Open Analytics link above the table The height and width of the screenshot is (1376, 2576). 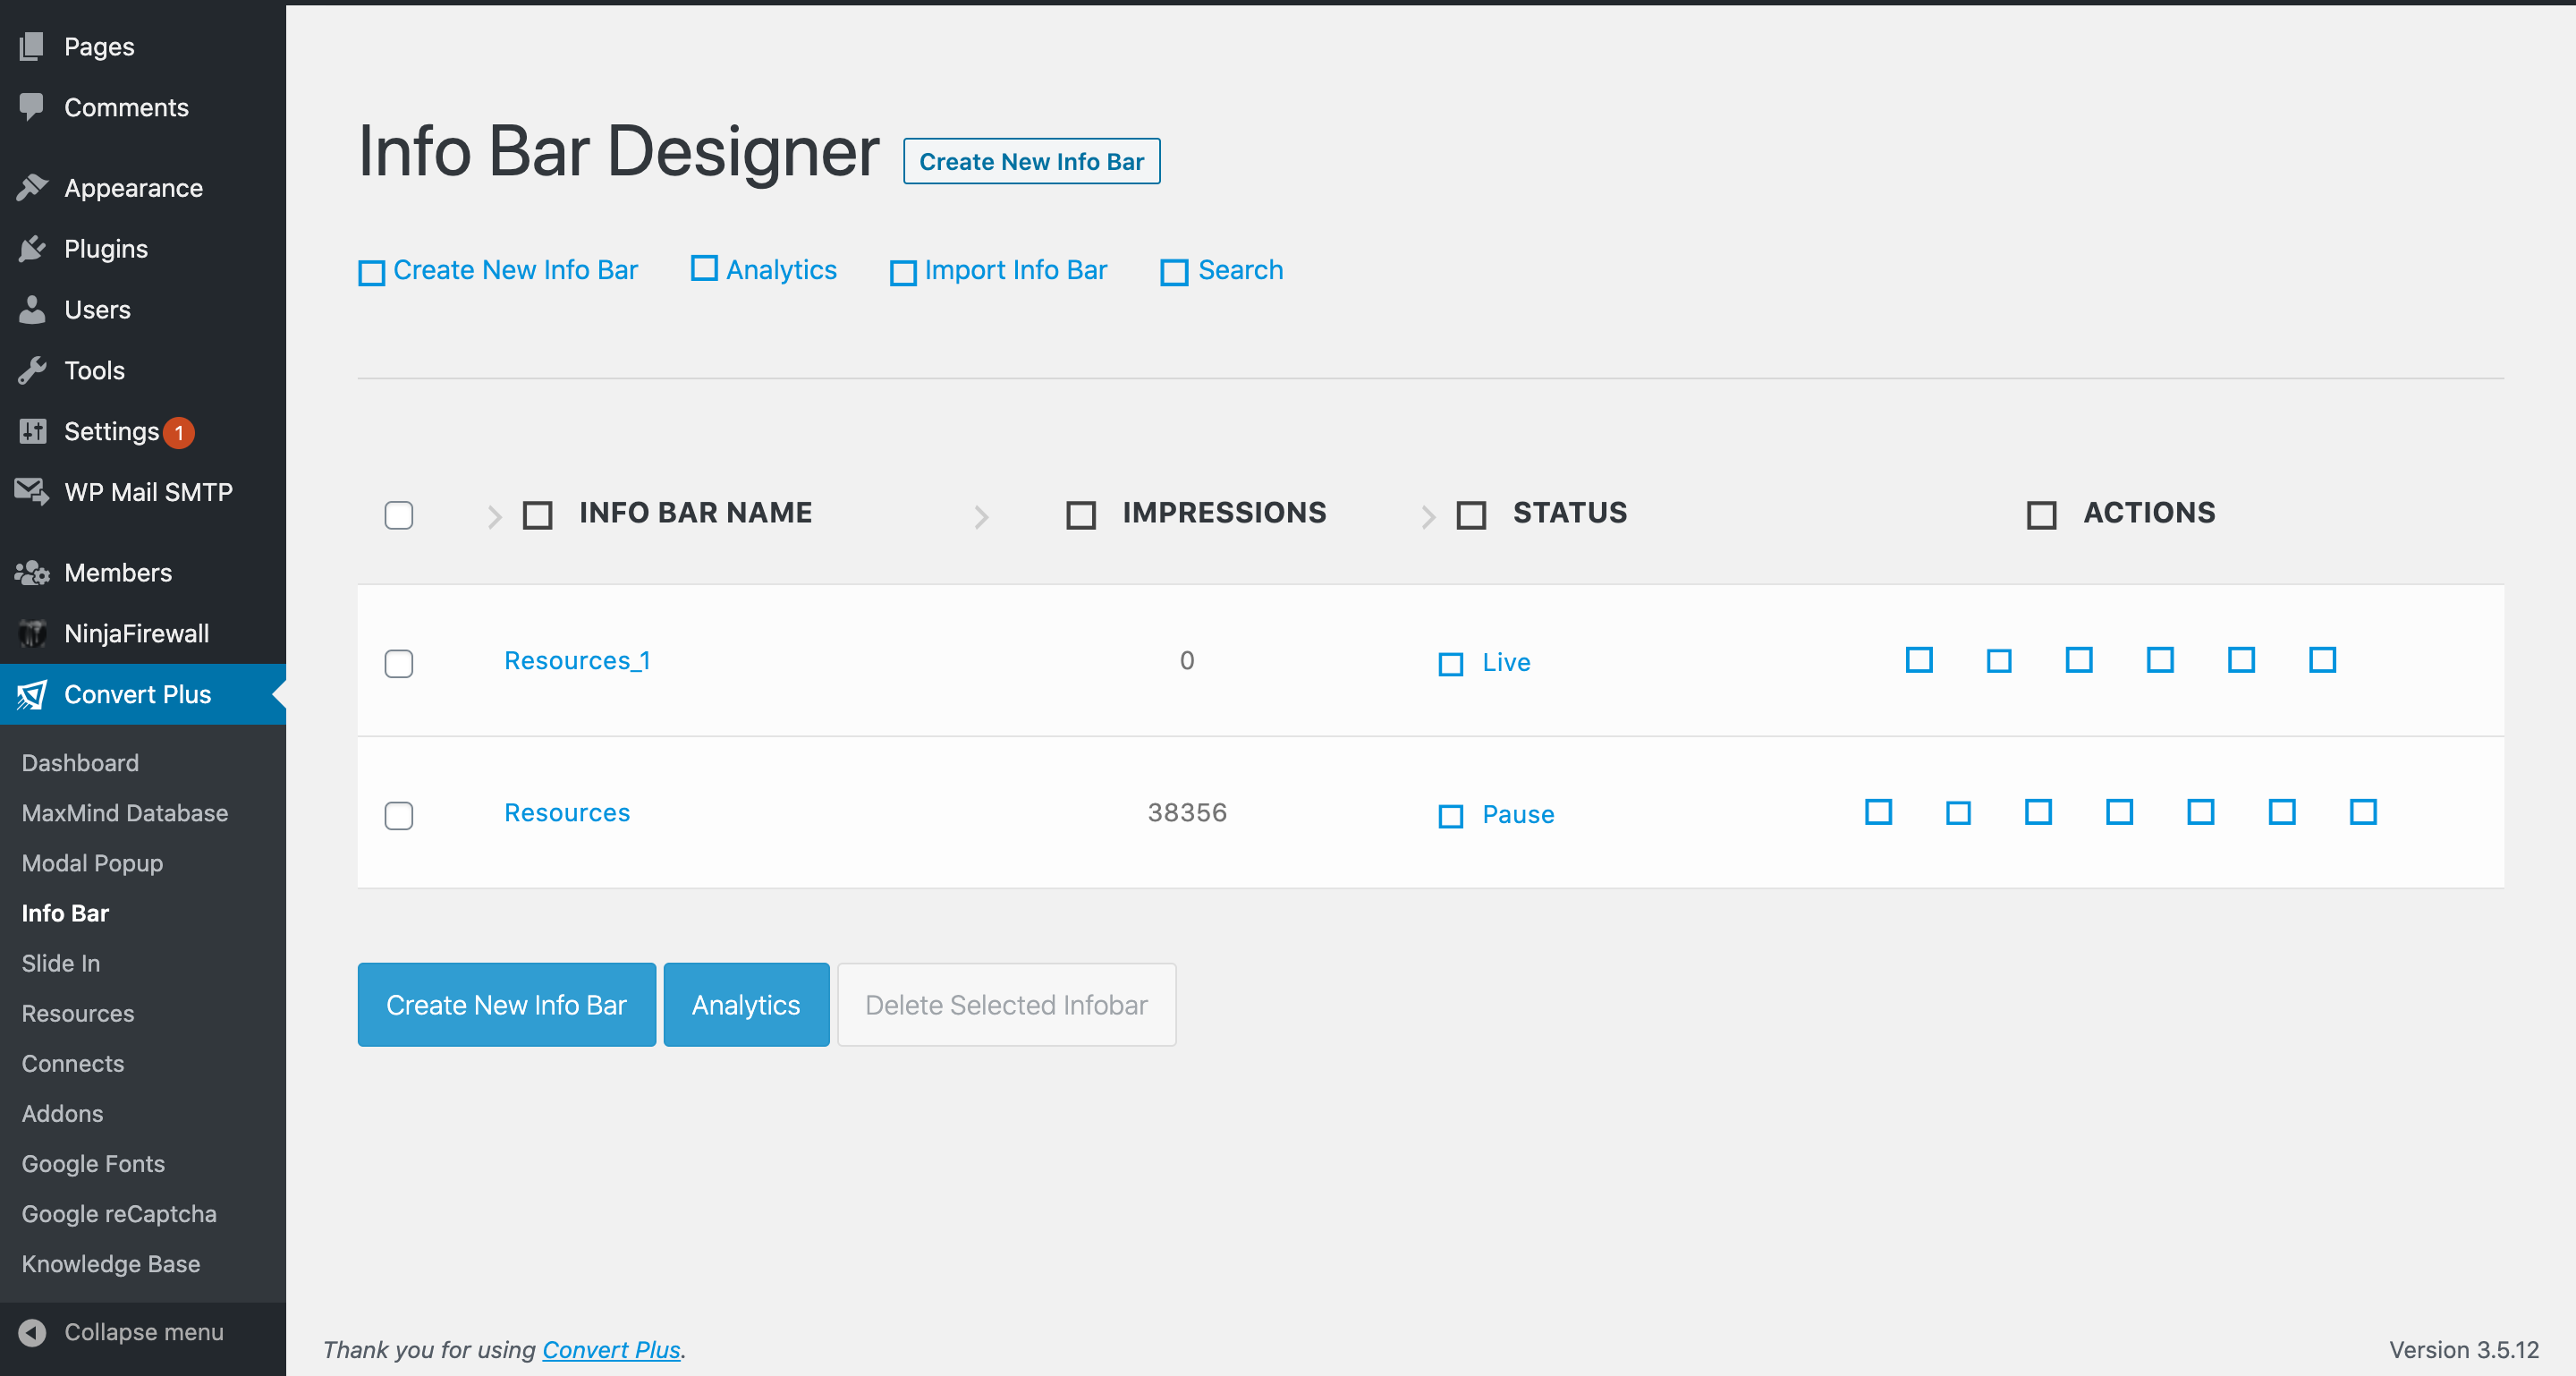(764, 270)
